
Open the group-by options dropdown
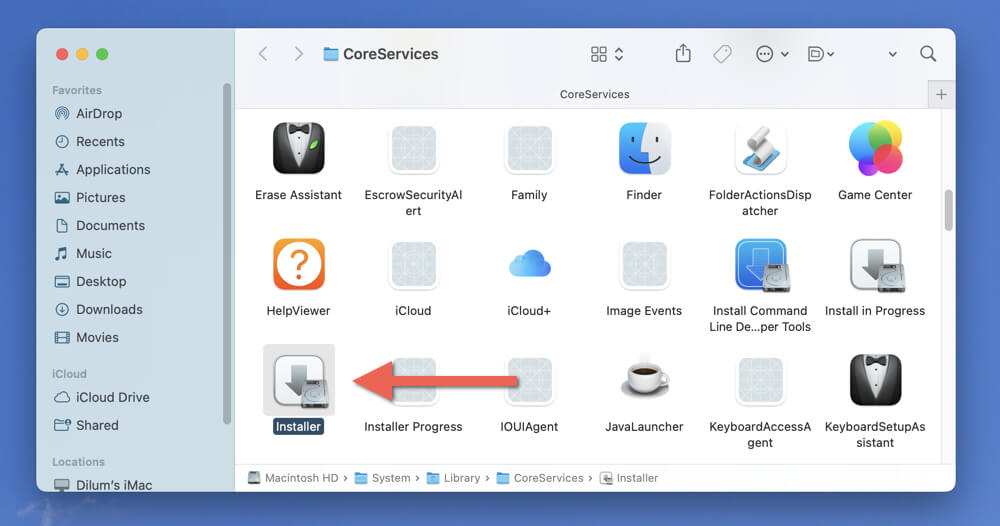[821, 54]
